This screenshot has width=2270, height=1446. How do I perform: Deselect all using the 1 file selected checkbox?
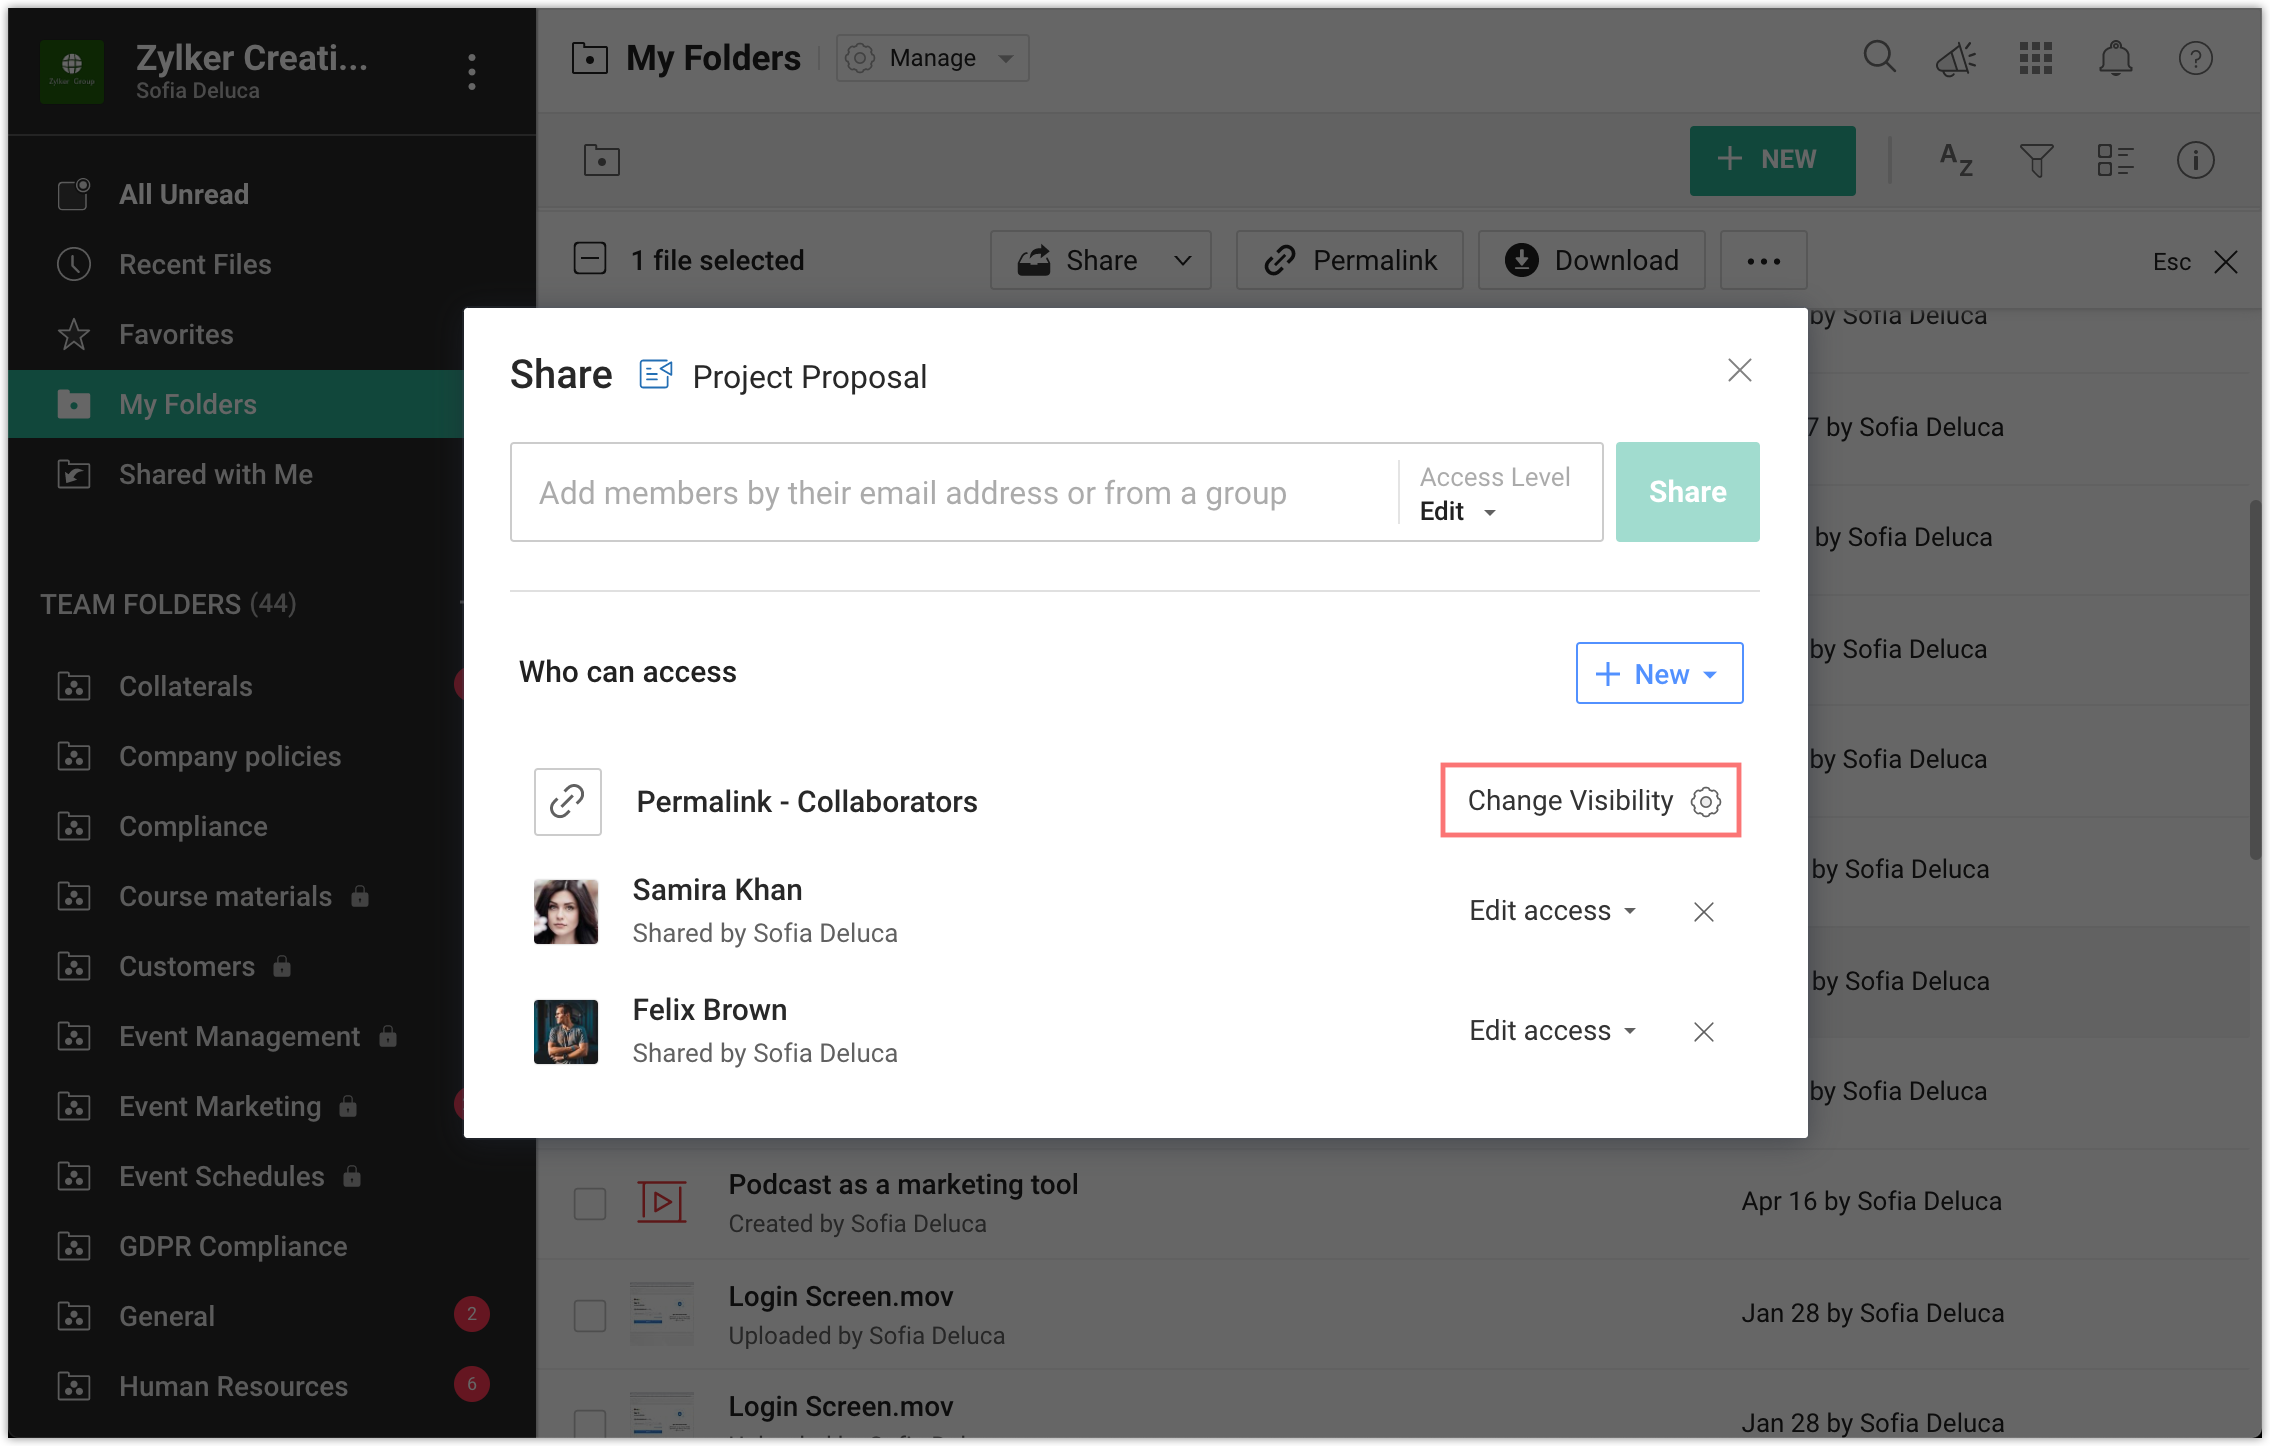(x=590, y=259)
